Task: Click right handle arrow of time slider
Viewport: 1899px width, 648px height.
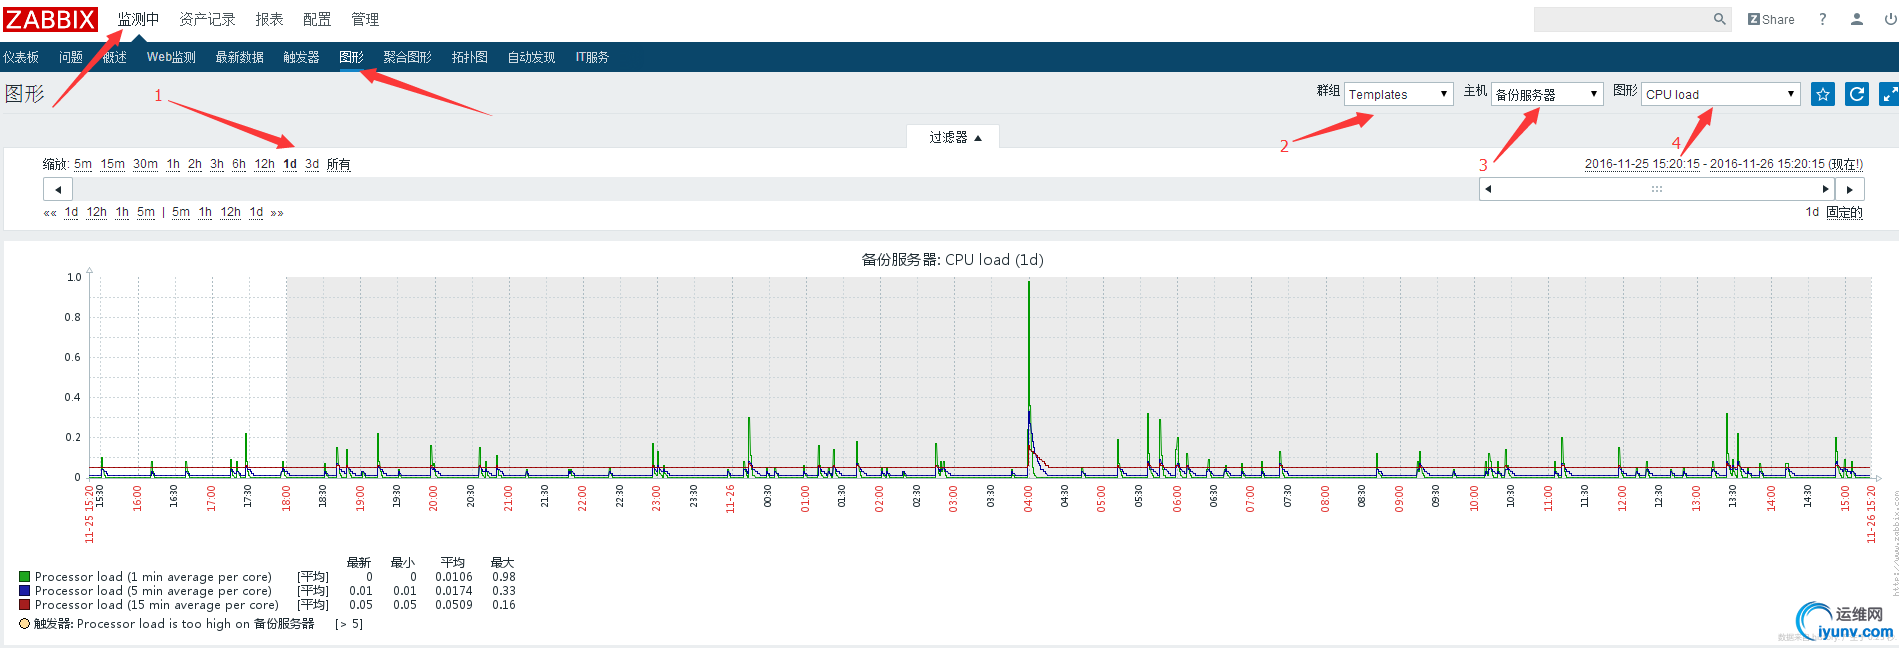Action: pyautogui.click(x=1826, y=189)
